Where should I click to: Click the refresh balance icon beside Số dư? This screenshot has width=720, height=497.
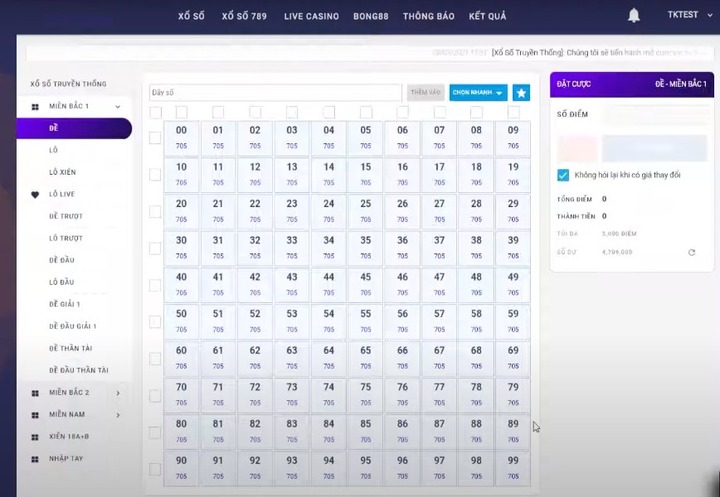[x=692, y=252]
